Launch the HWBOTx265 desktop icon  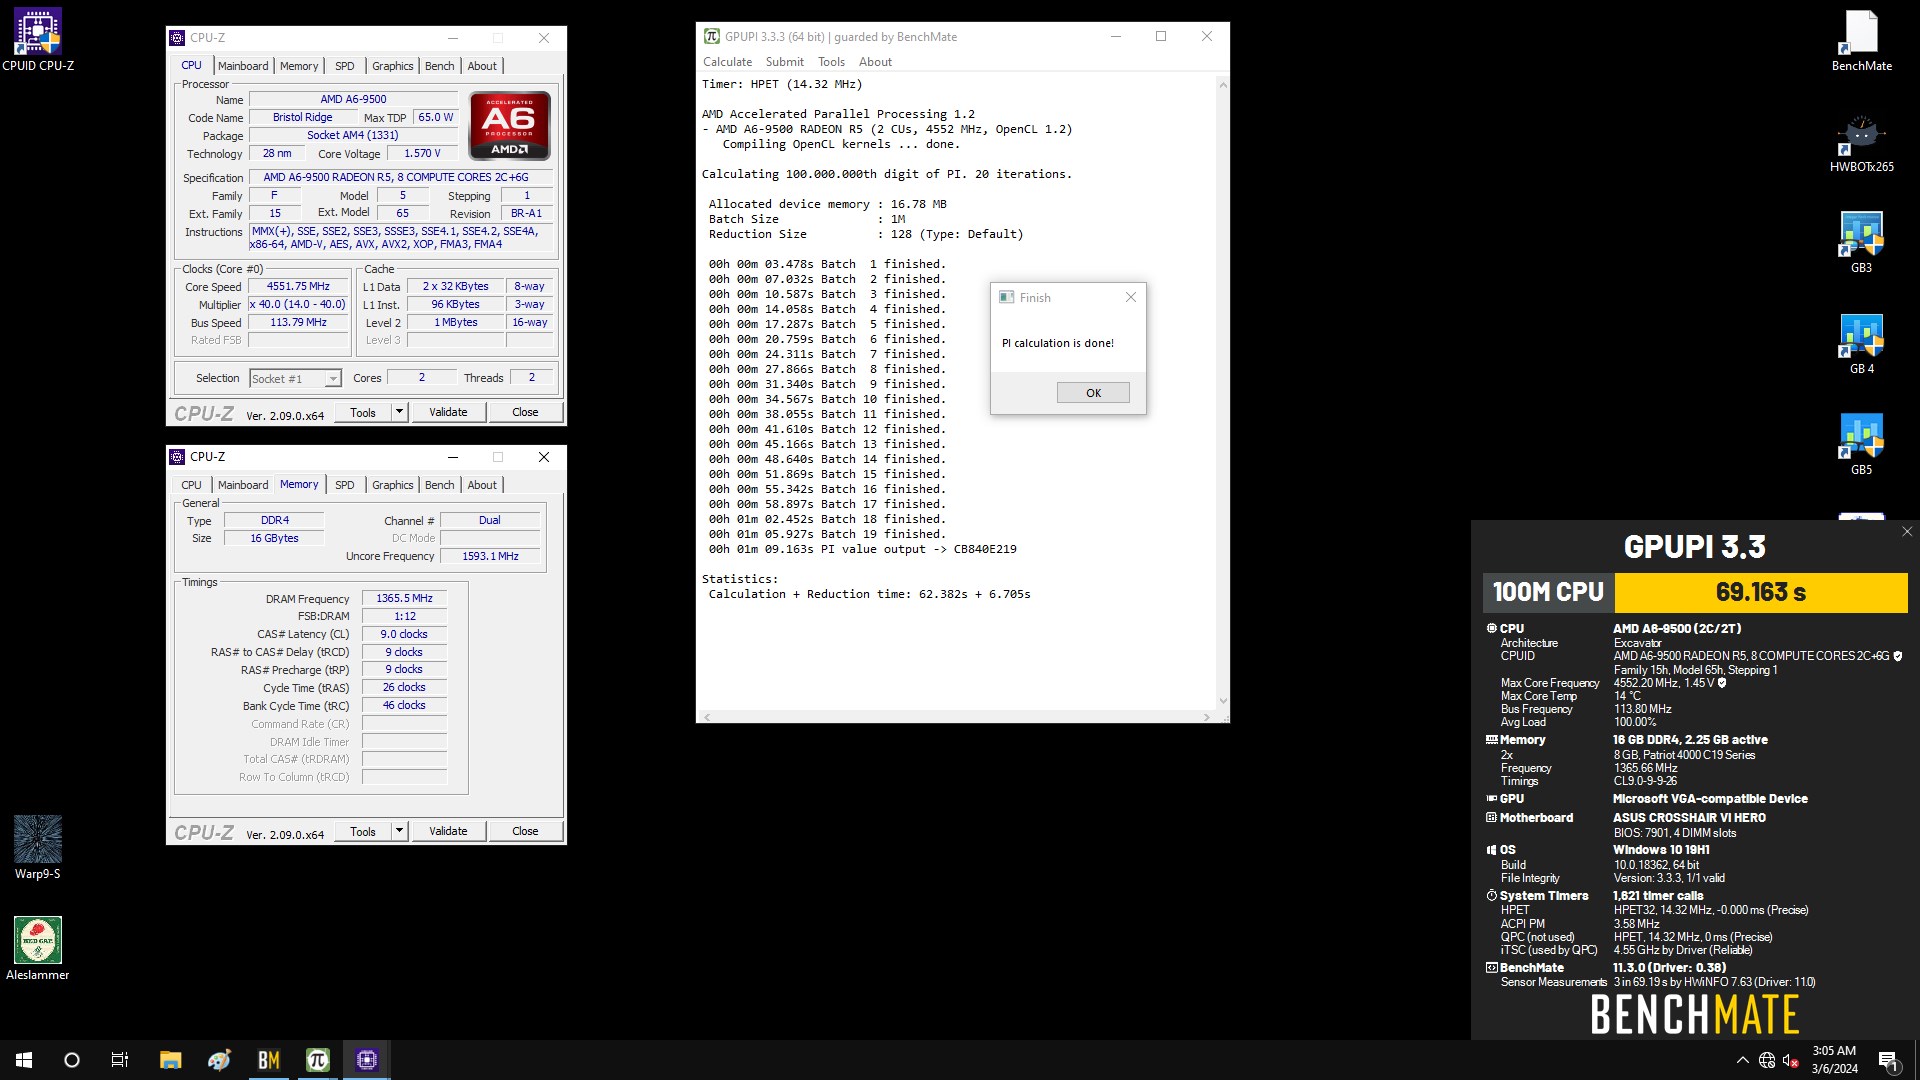coord(1861,142)
